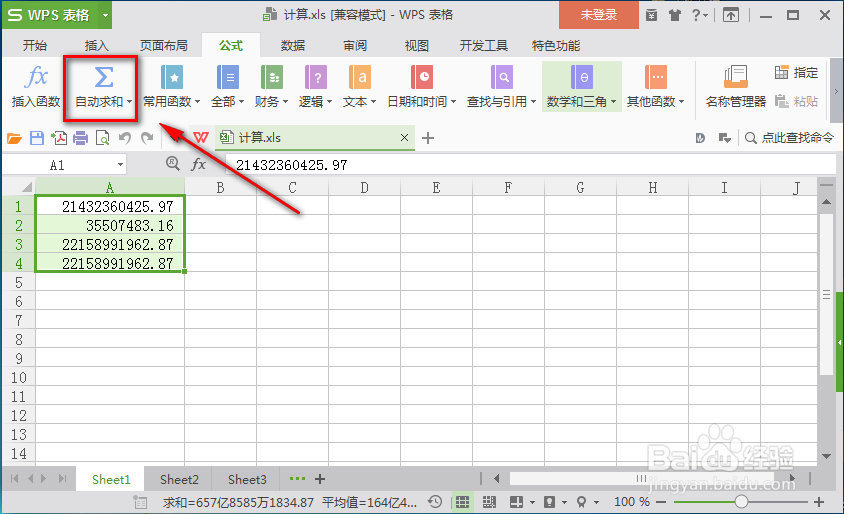Expand the 自动求和 dropdown arrow

pos(130,102)
